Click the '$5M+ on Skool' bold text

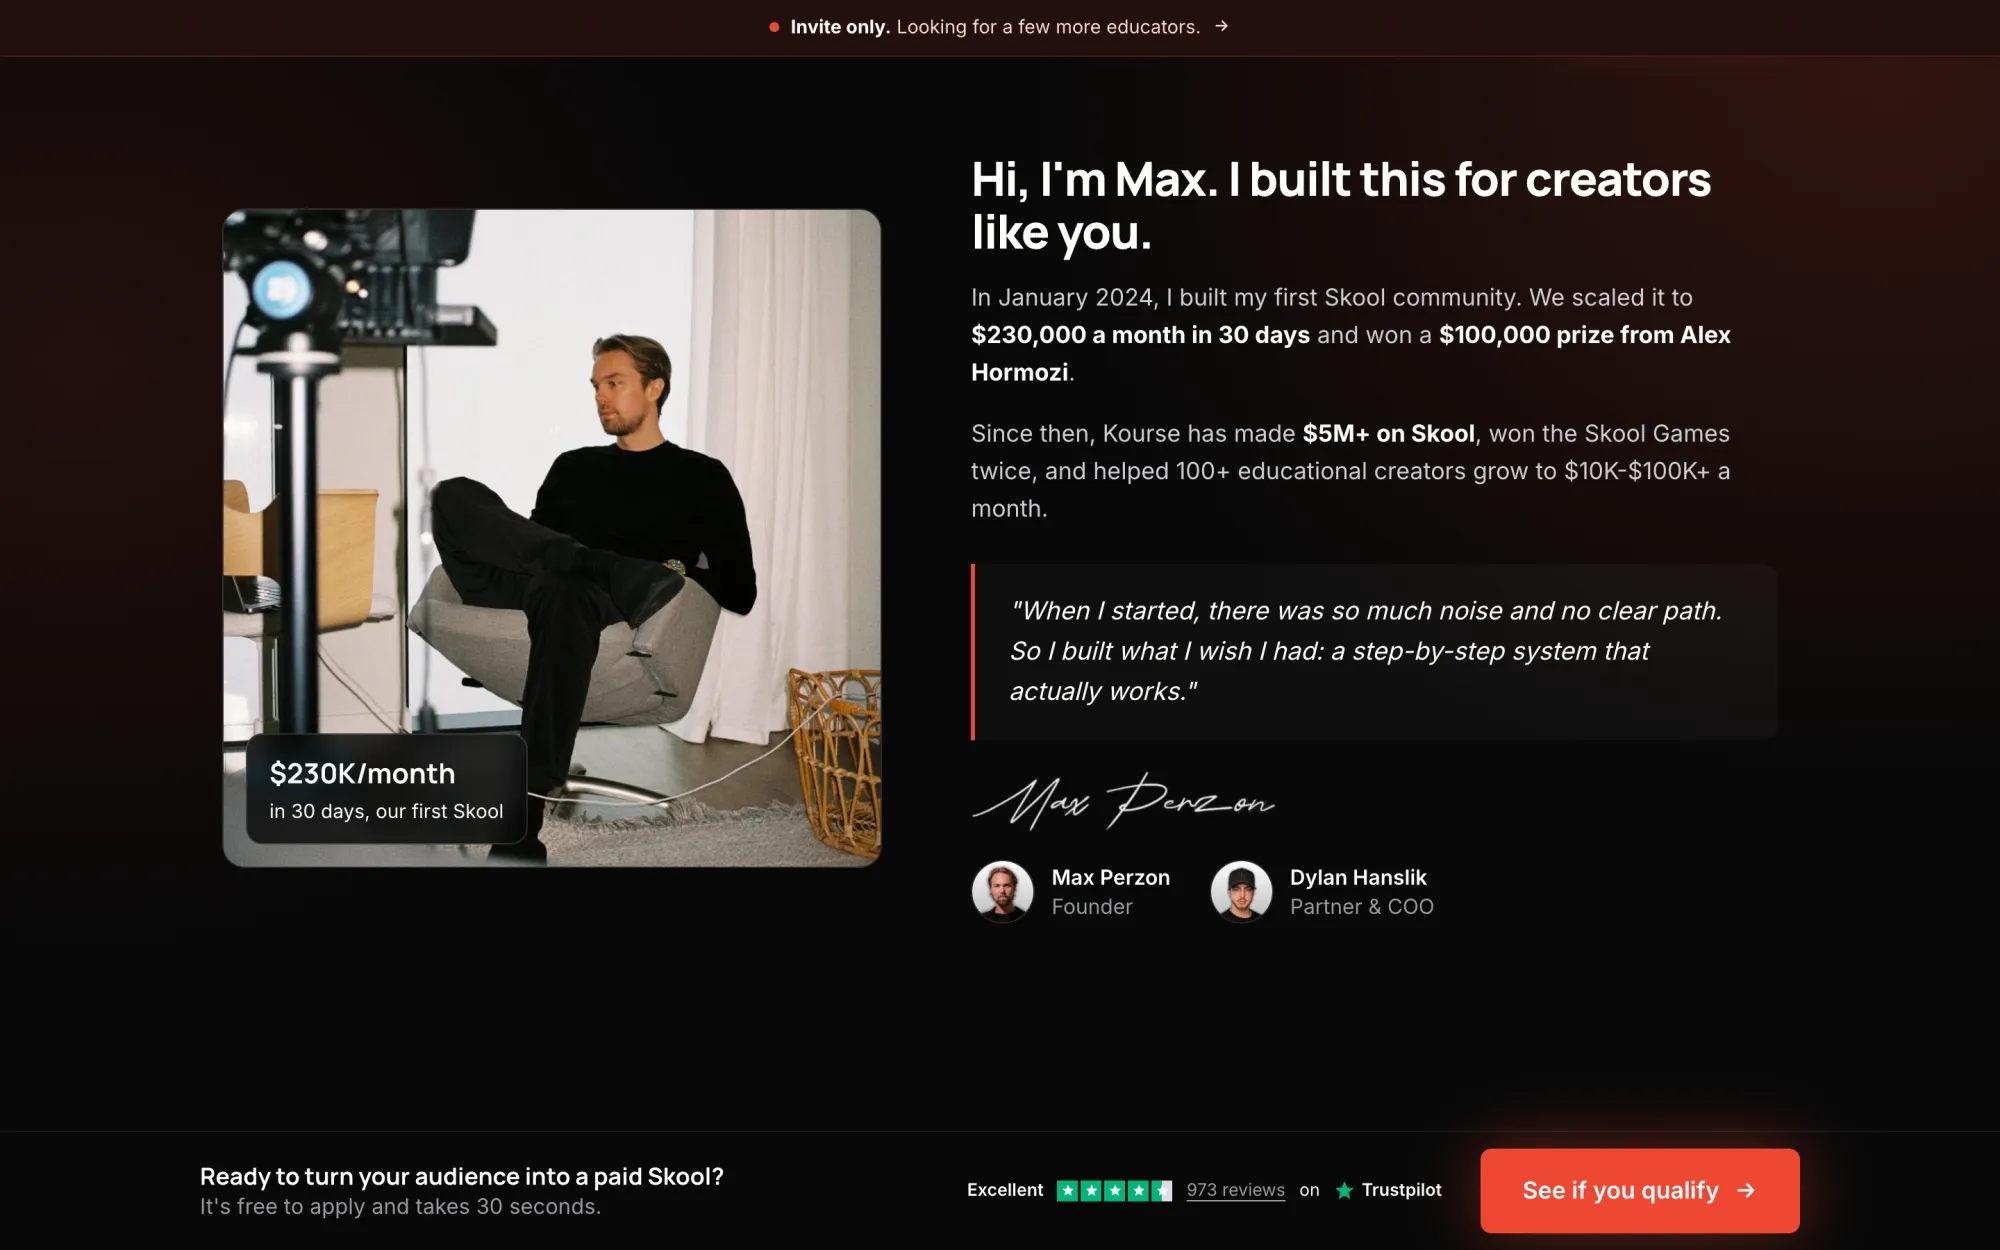1388,433
